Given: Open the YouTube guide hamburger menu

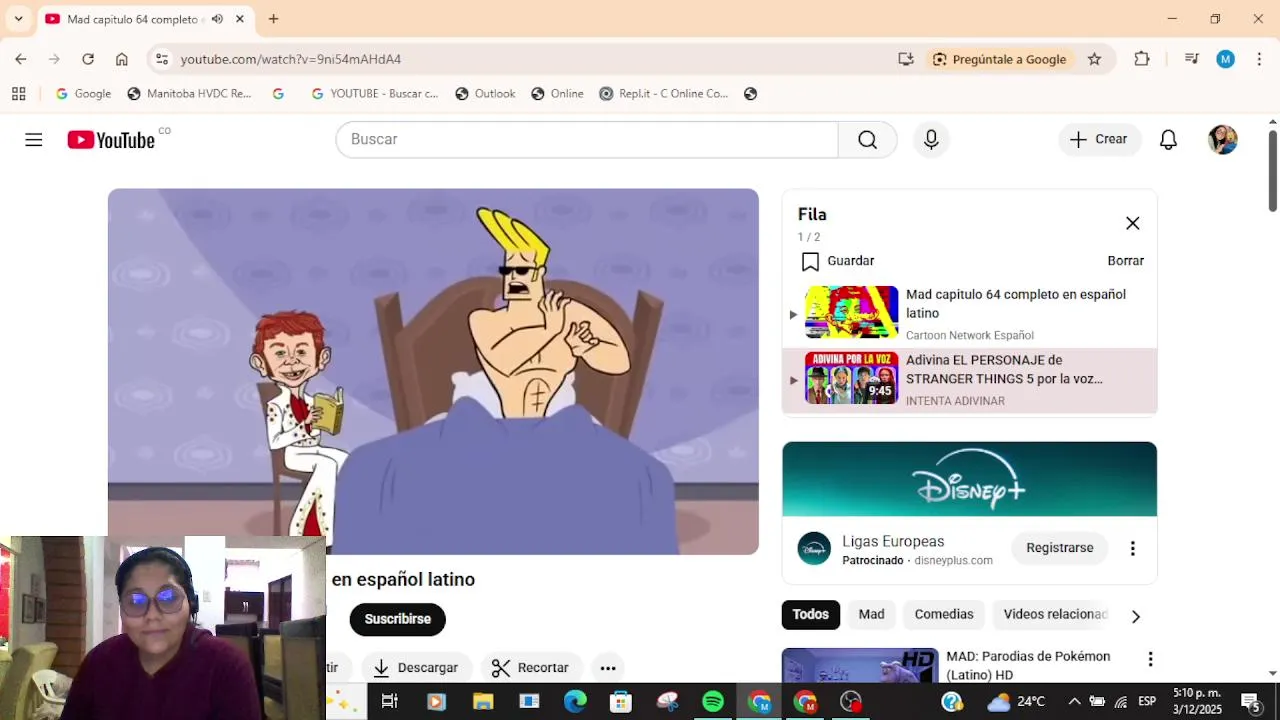Looking at the screenshot, I should 34,140.
